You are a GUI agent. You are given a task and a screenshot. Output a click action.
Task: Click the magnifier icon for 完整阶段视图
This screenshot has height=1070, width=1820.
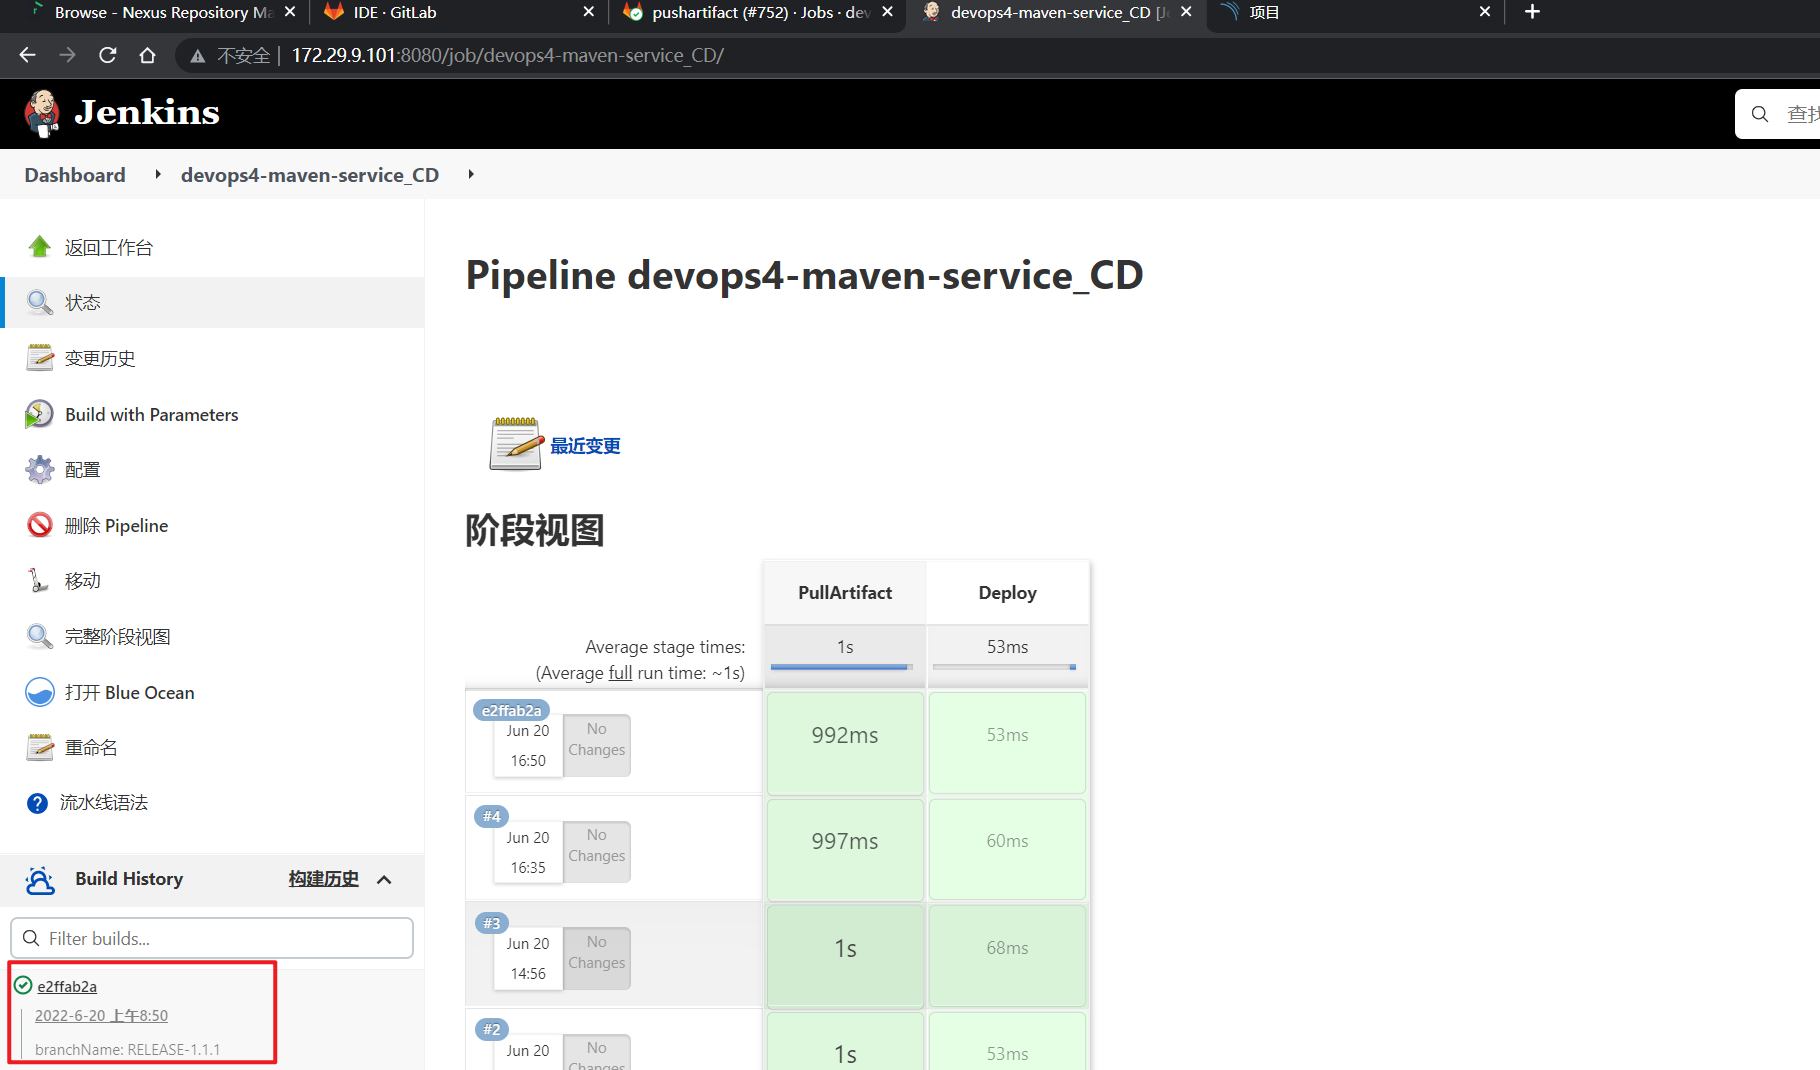tap(39, 636)
